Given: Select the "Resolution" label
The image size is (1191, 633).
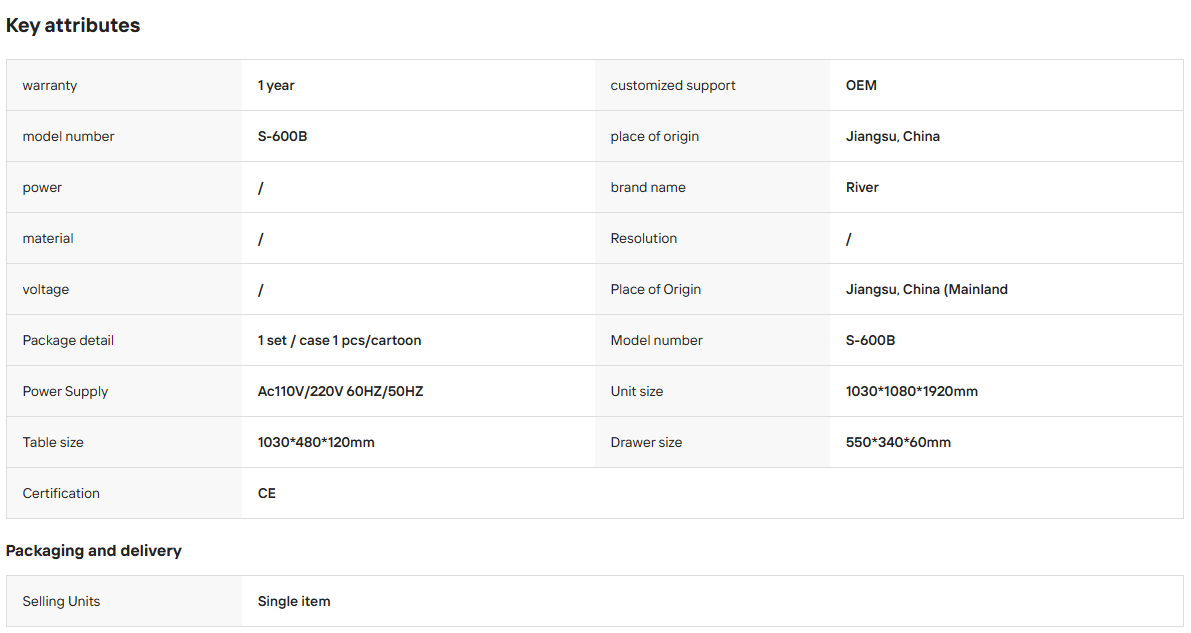Looking at the screenshot, I should tap(643, 238).
